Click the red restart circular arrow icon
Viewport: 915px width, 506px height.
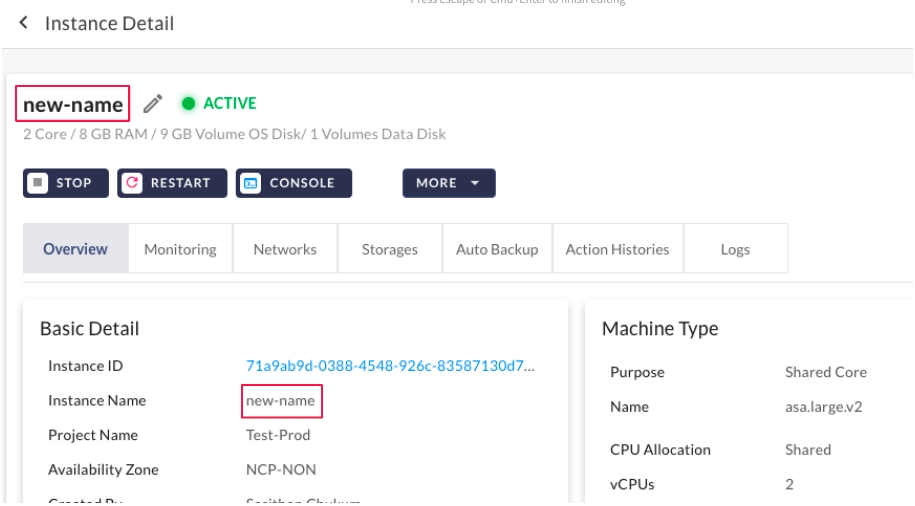(x=133, y=183)
